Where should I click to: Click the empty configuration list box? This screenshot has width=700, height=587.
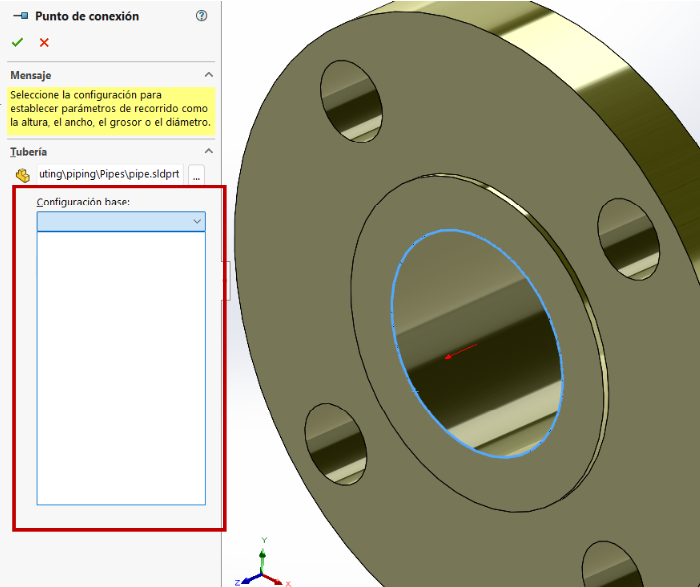tap(121, 368)
